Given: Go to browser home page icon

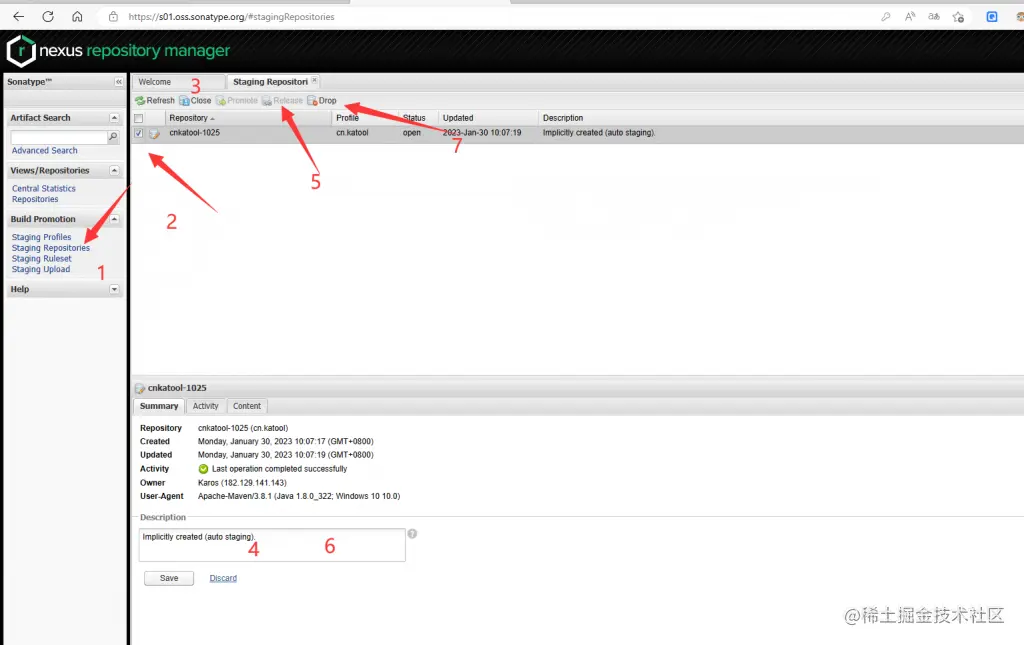Looking at the screenshot, I should [77, 16].
